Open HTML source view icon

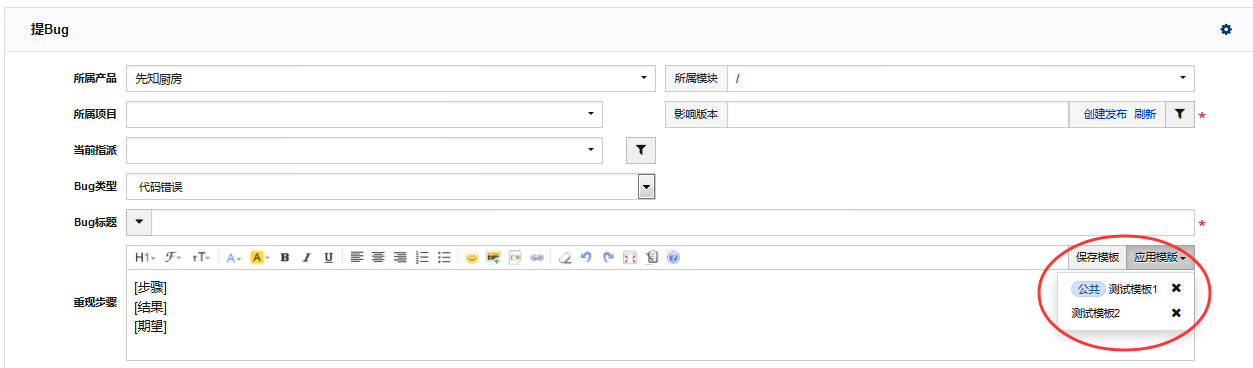click(x=652, y=257)
